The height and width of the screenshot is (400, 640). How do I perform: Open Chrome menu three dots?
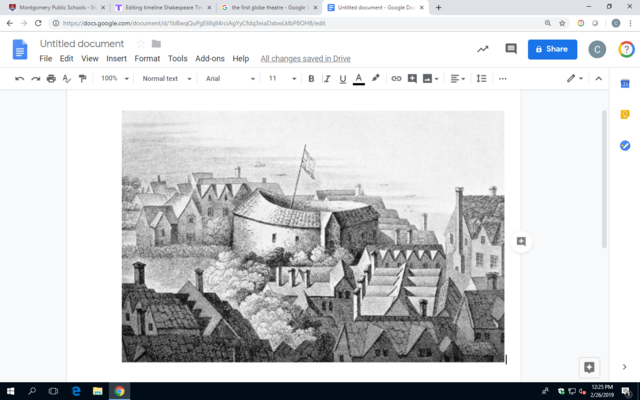pos(630,23)
